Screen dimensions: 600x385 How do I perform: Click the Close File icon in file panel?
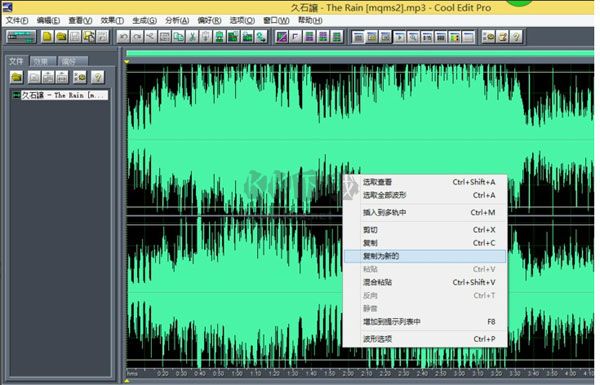[34, 77]
